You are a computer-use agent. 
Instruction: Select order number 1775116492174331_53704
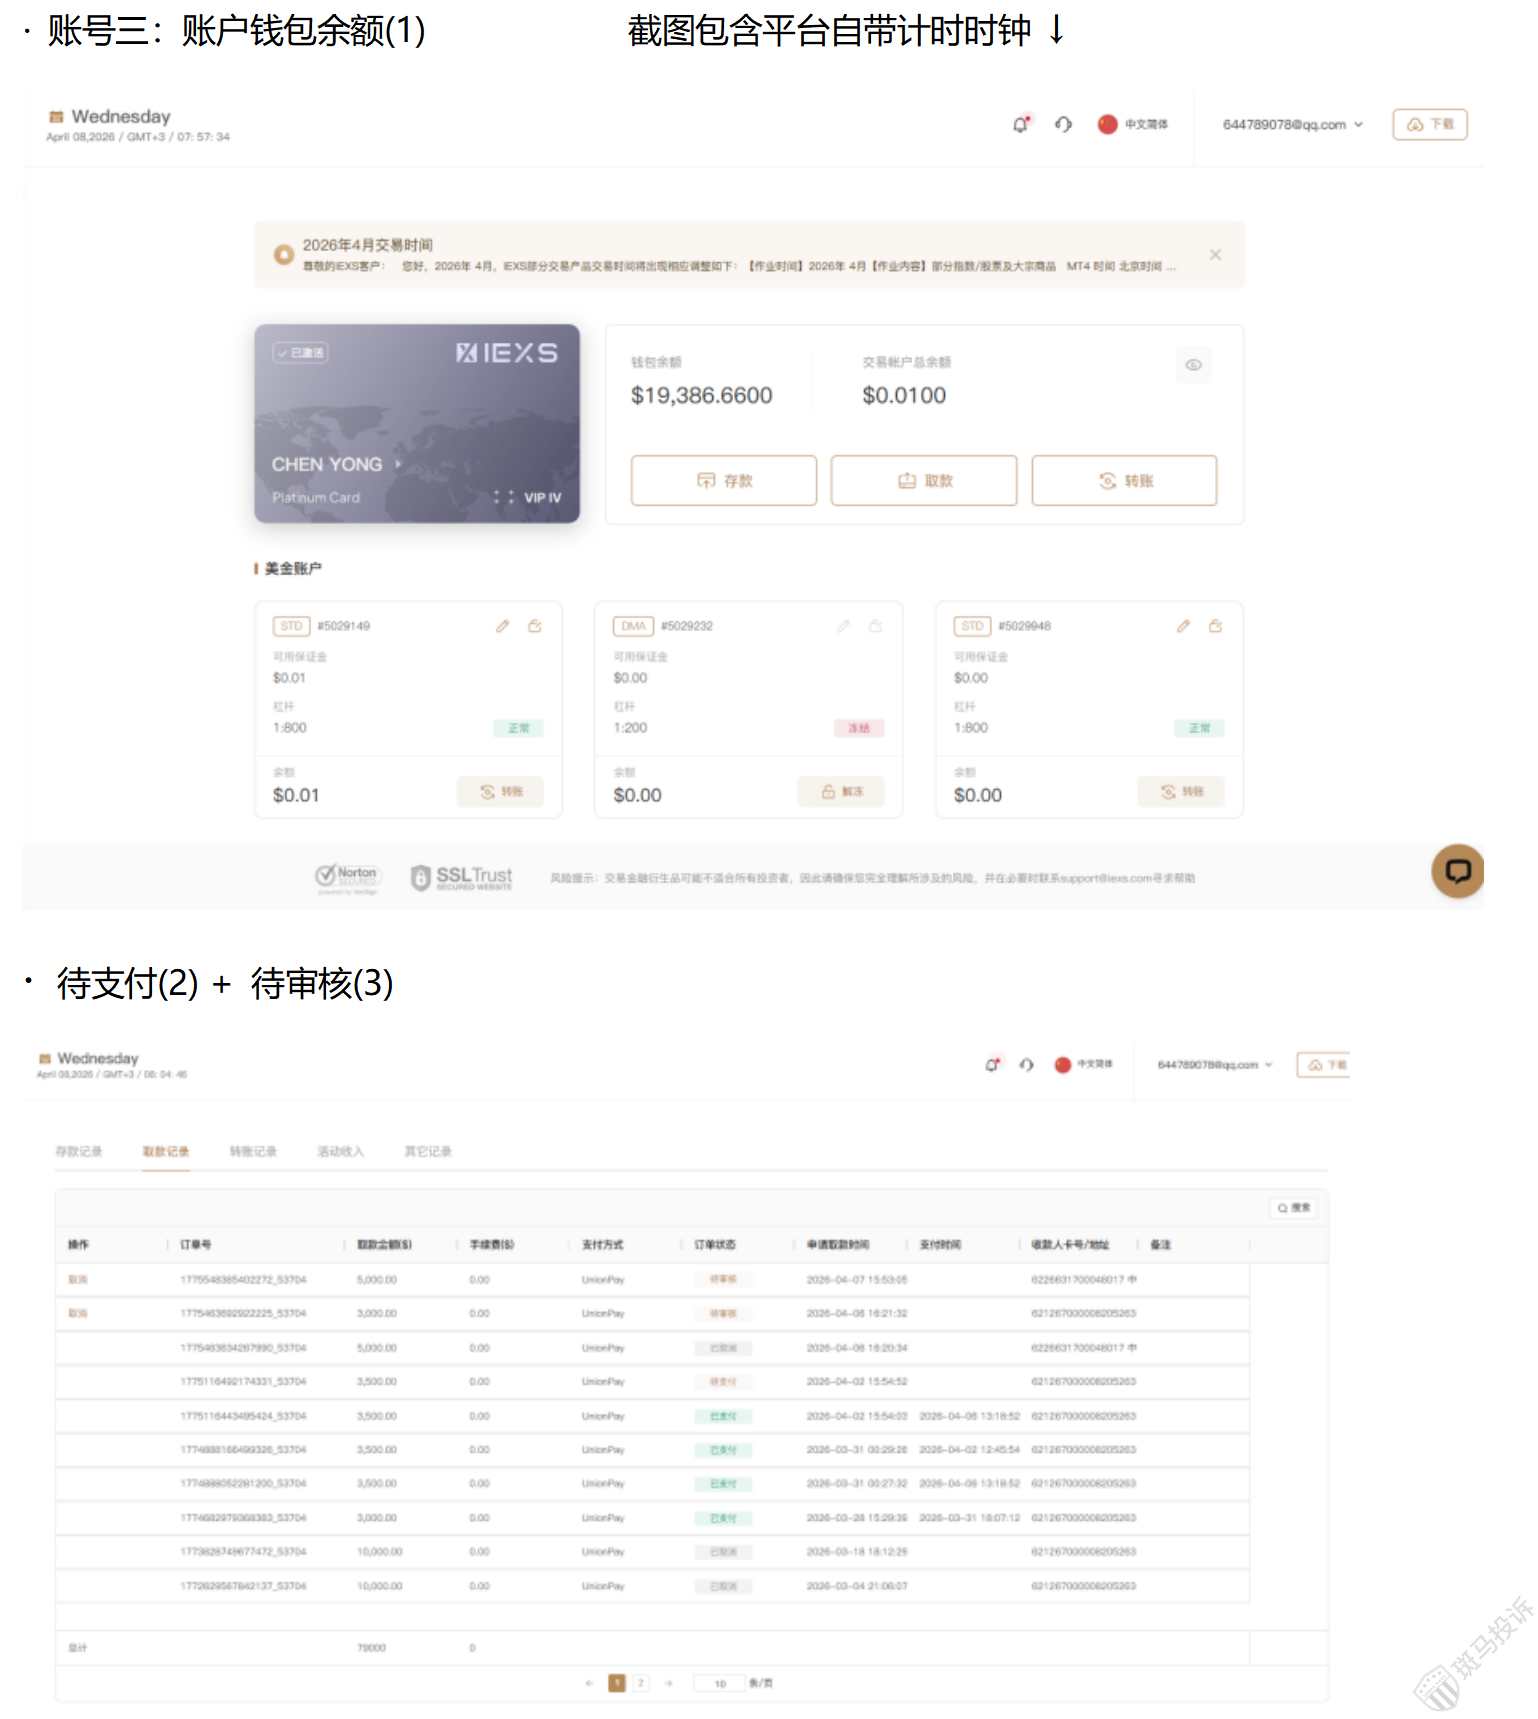tap(243, 1382)
